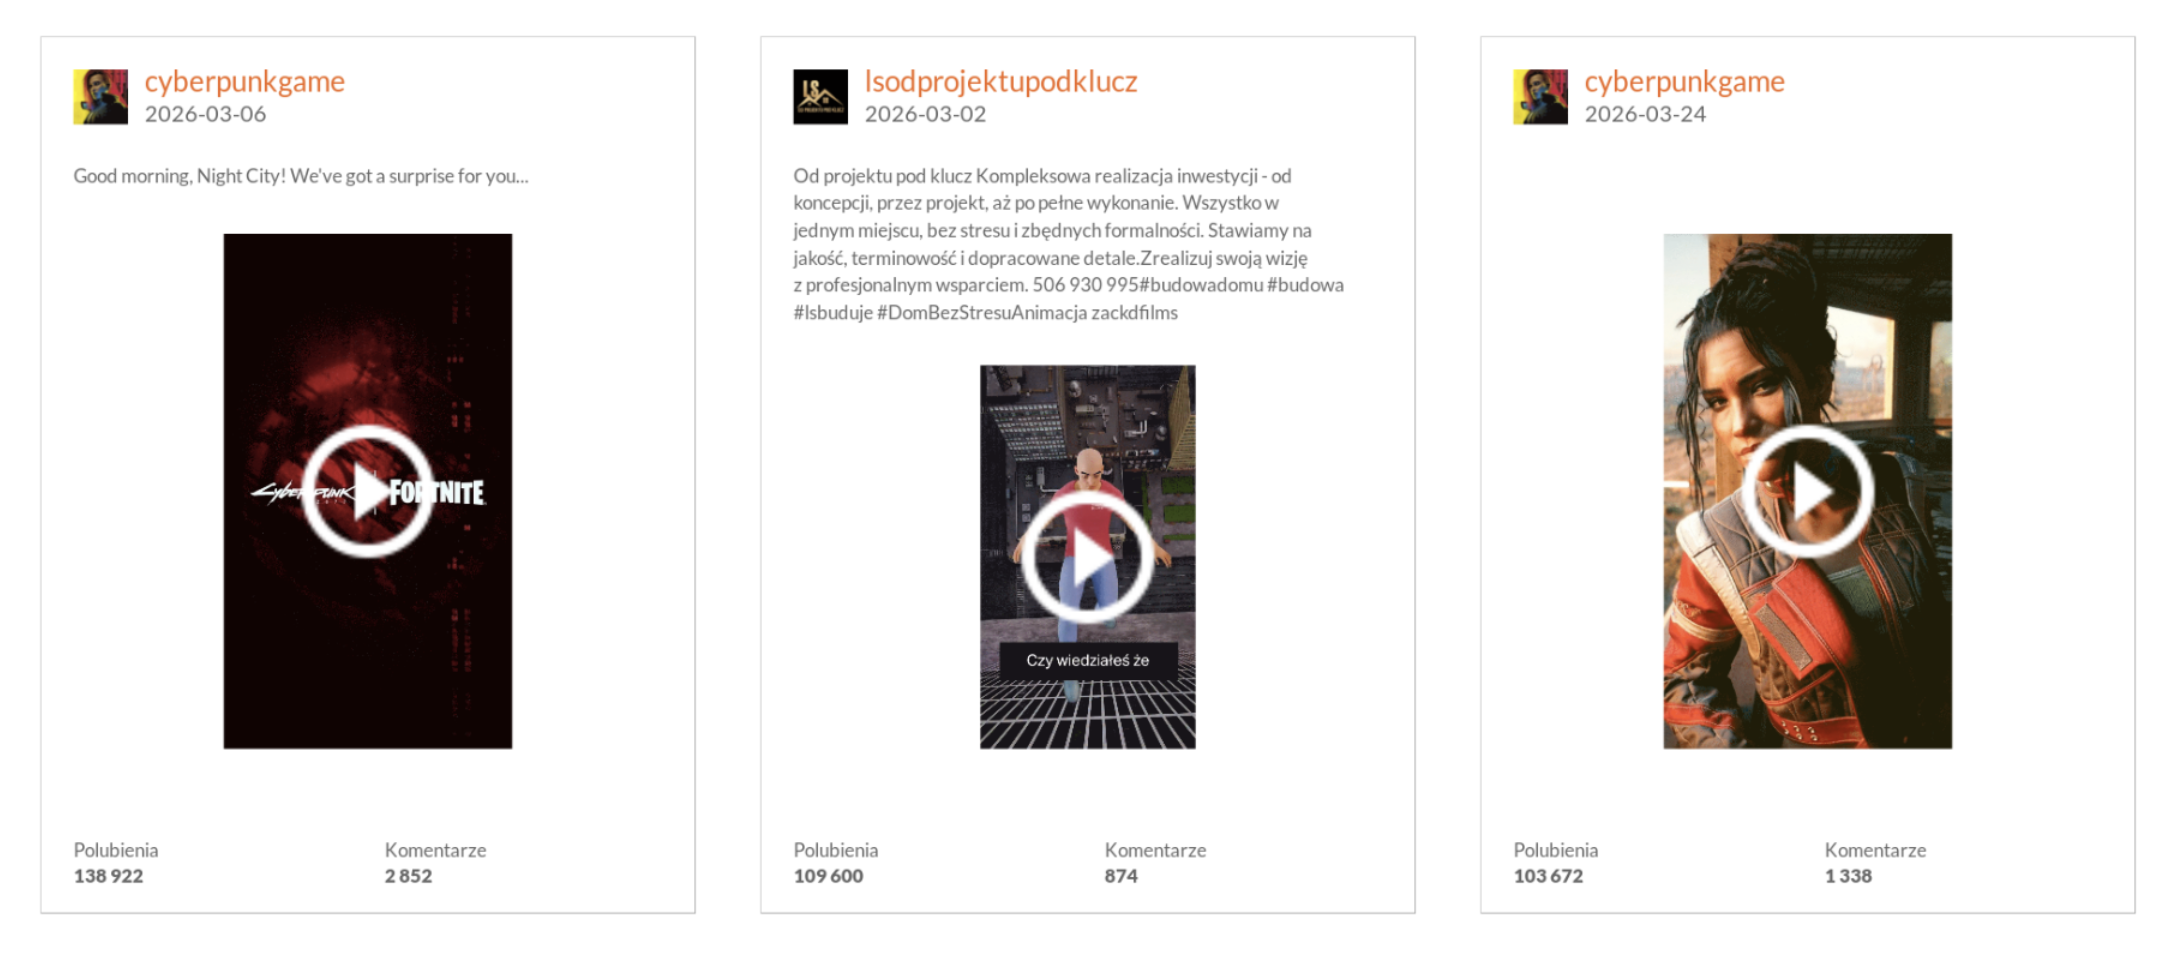Click the 109 600 likes count

[x=828, y=876]
